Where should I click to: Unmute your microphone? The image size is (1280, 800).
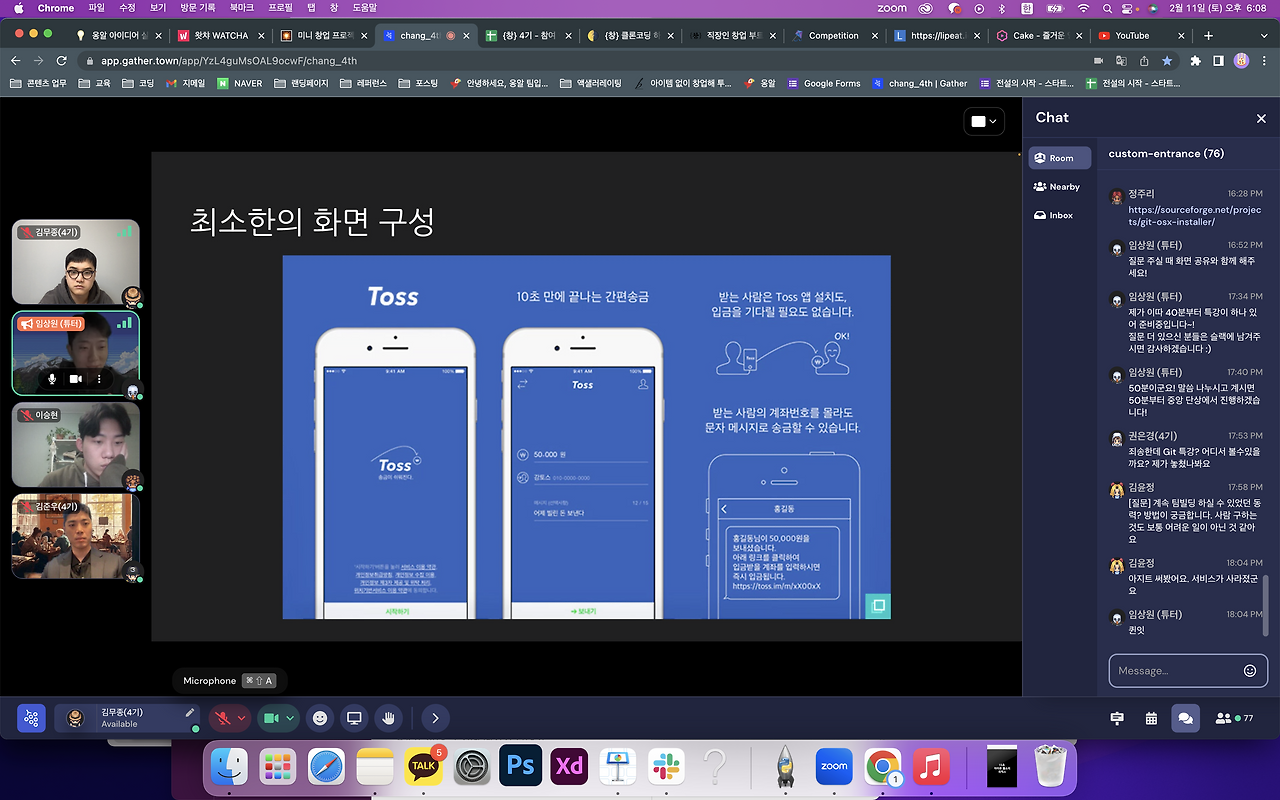[222, 718]
